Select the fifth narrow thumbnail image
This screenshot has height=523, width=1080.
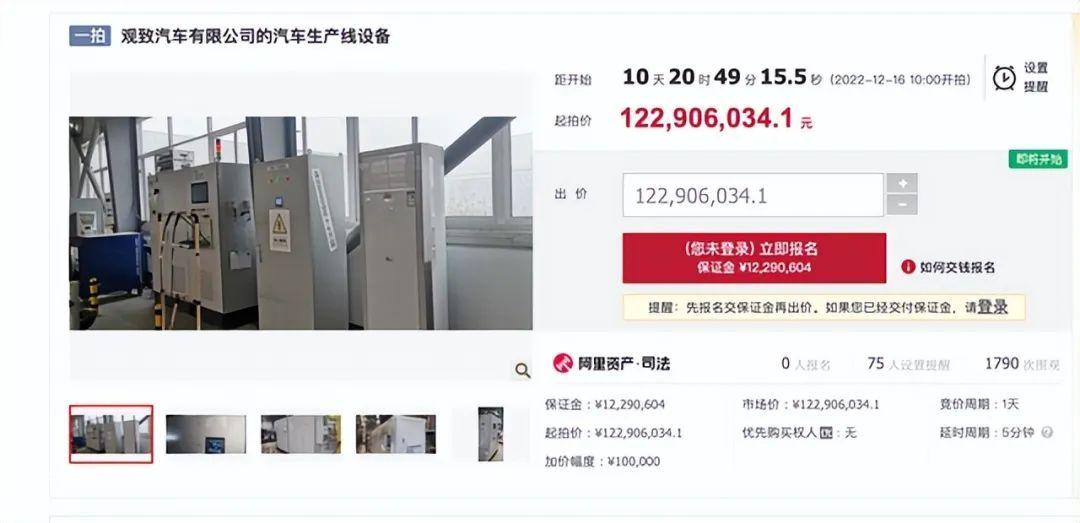(491, 434)
